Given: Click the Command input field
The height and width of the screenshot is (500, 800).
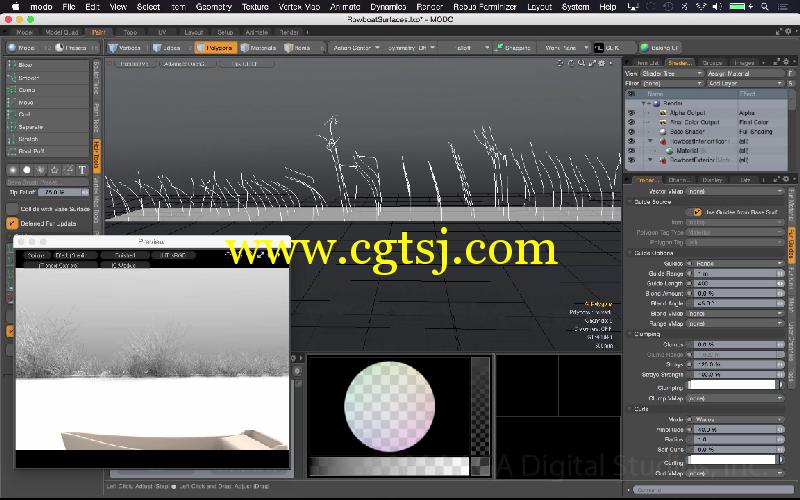Looking at the screenshot, I should tap(712, 490).
